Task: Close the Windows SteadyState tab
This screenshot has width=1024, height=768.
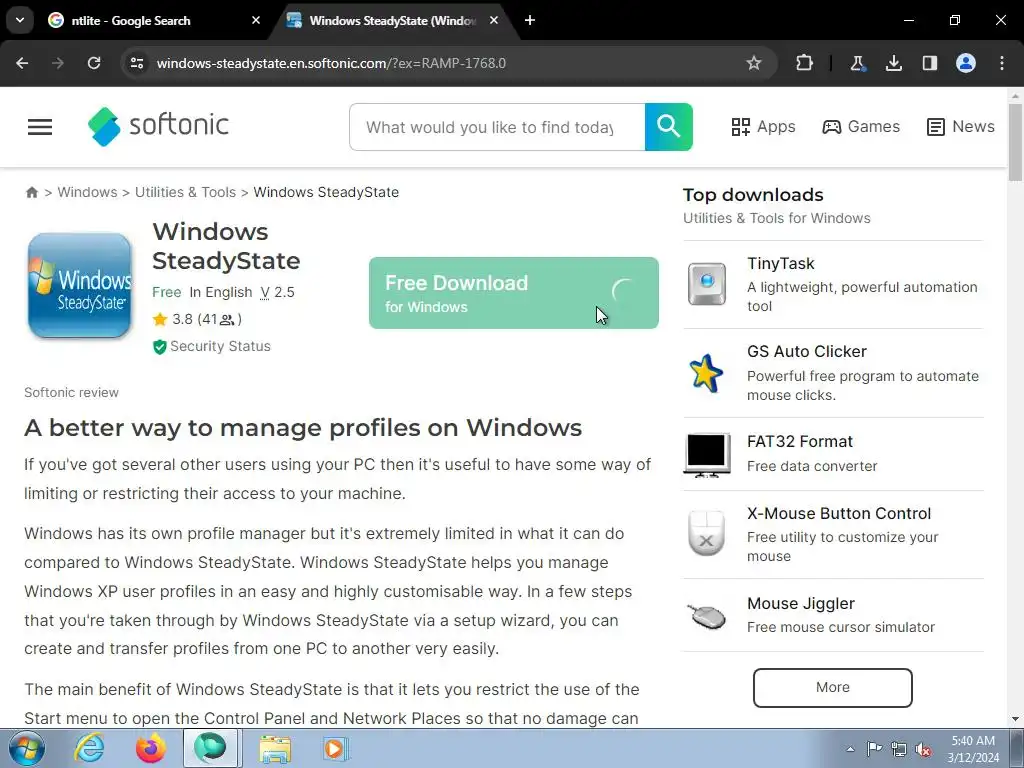Action: pyautogui.click(x=494, y=20)
